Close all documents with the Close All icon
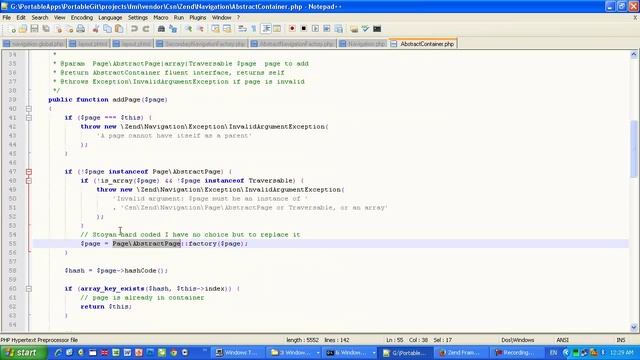640x360 pixels. (x=69, y=29)
